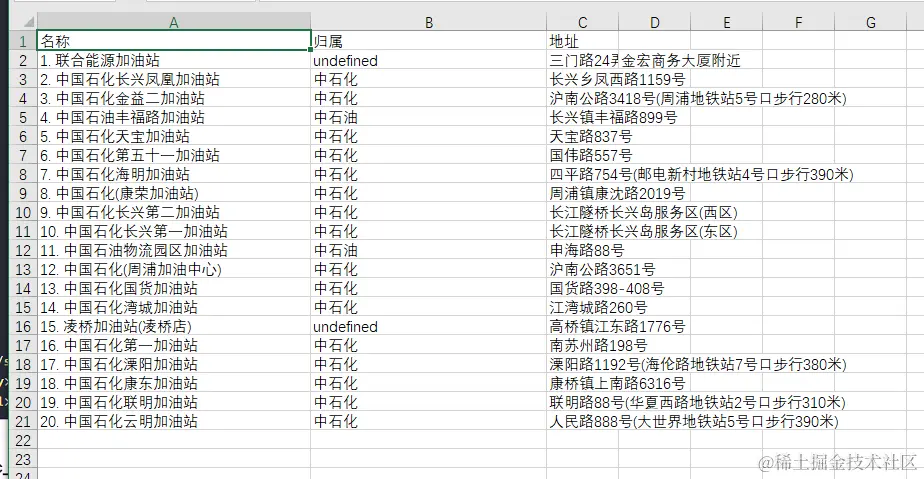The image size is (924, 479).
Task: Select column A header
Action: [174, 22]
